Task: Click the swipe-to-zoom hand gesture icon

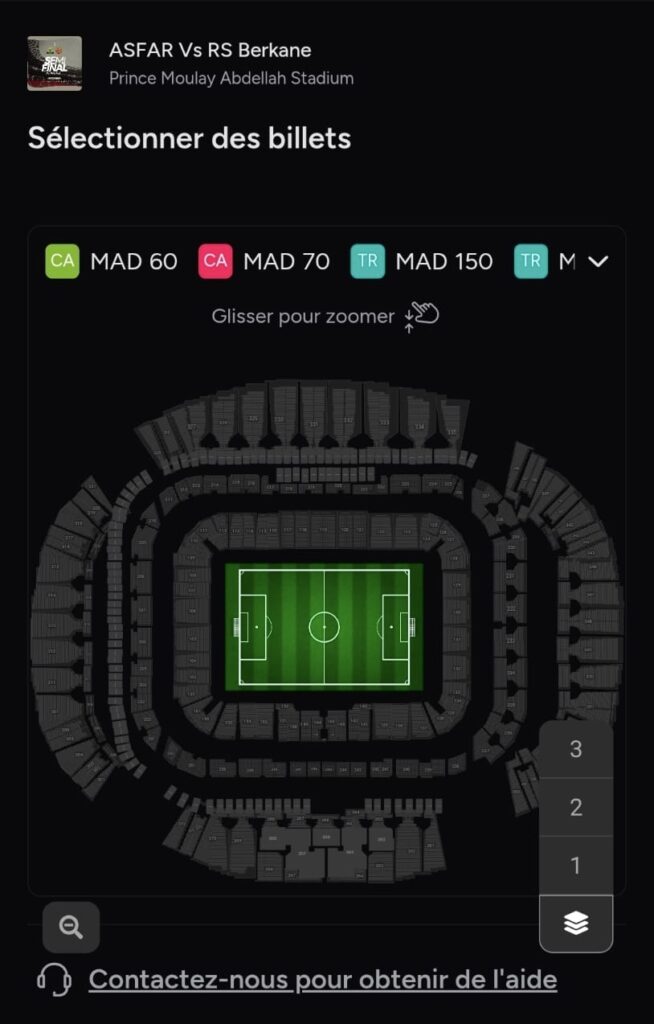Action: [424, 316]
